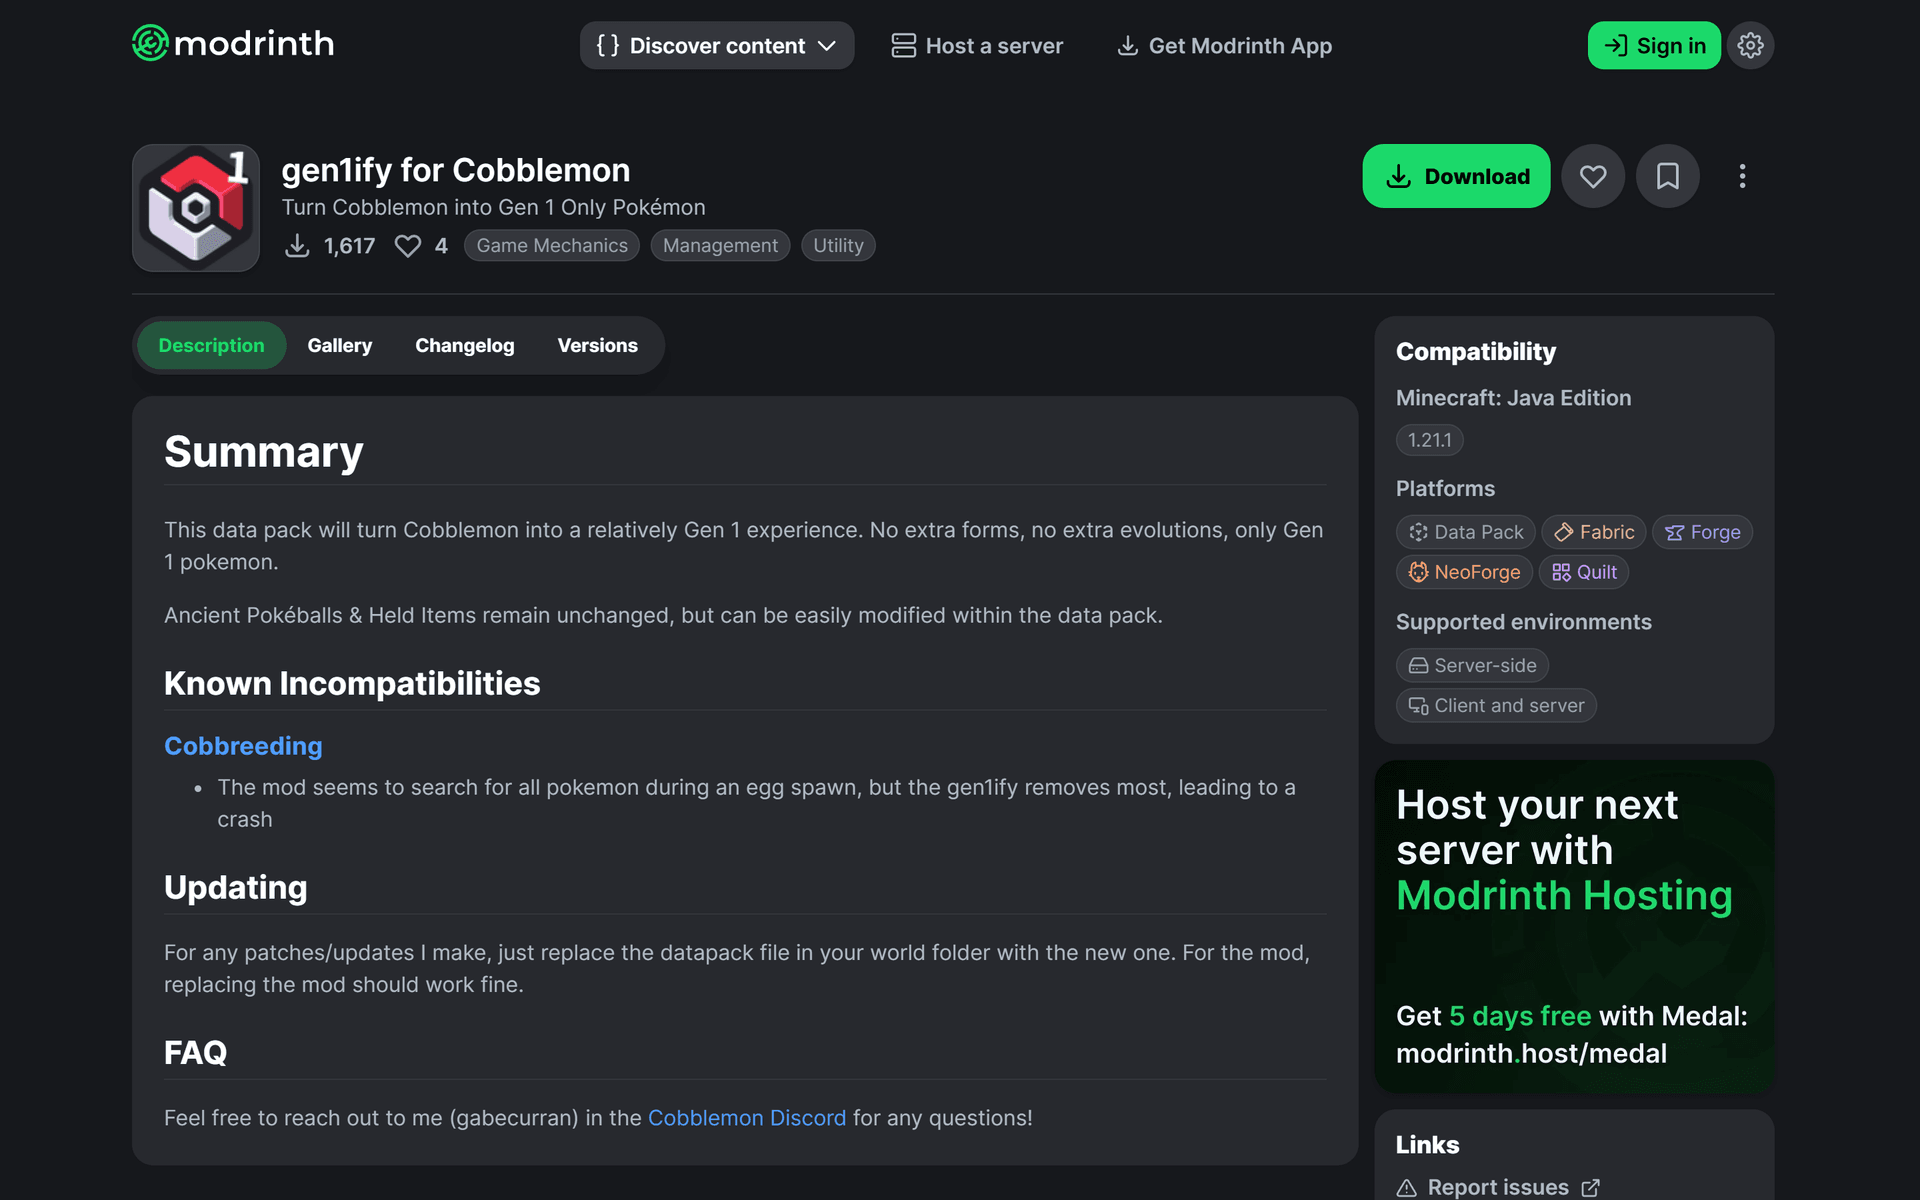Viewport: 1920px width, 1200px height.
Task: Click the Modrinth logo icon
Action: (x=150, y=43)
